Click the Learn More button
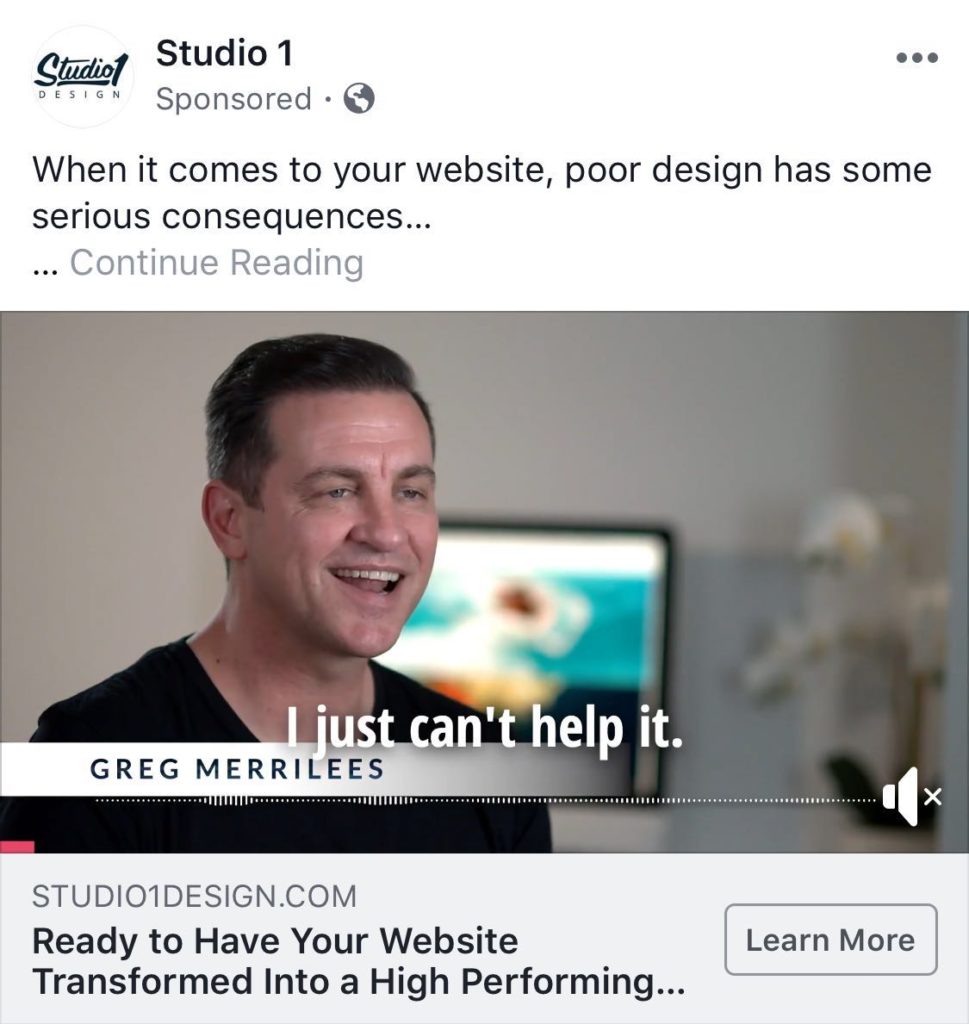The image size is (969, 1024). [831, 940]
